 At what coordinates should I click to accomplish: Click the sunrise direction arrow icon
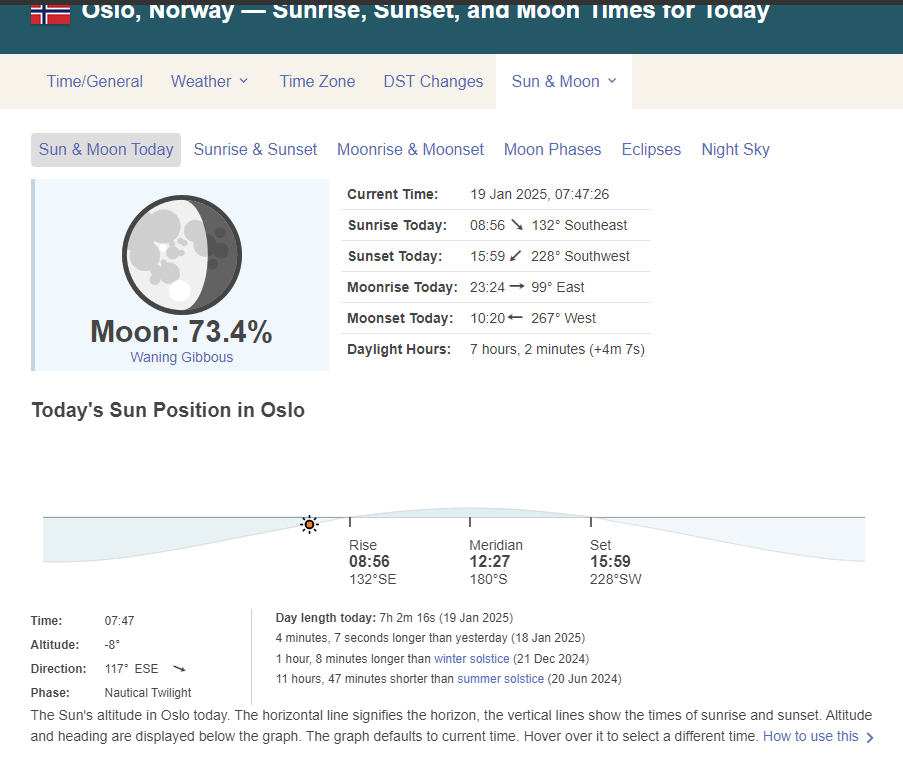tap(517, 225)
